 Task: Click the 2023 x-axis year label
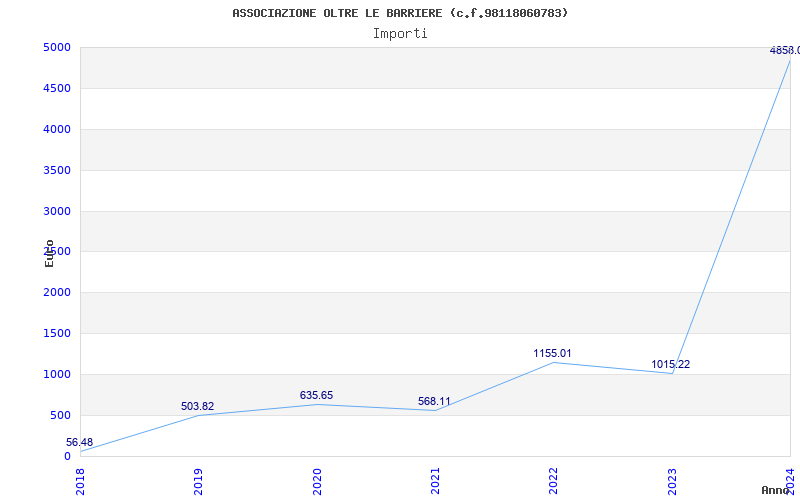[672, 482]
